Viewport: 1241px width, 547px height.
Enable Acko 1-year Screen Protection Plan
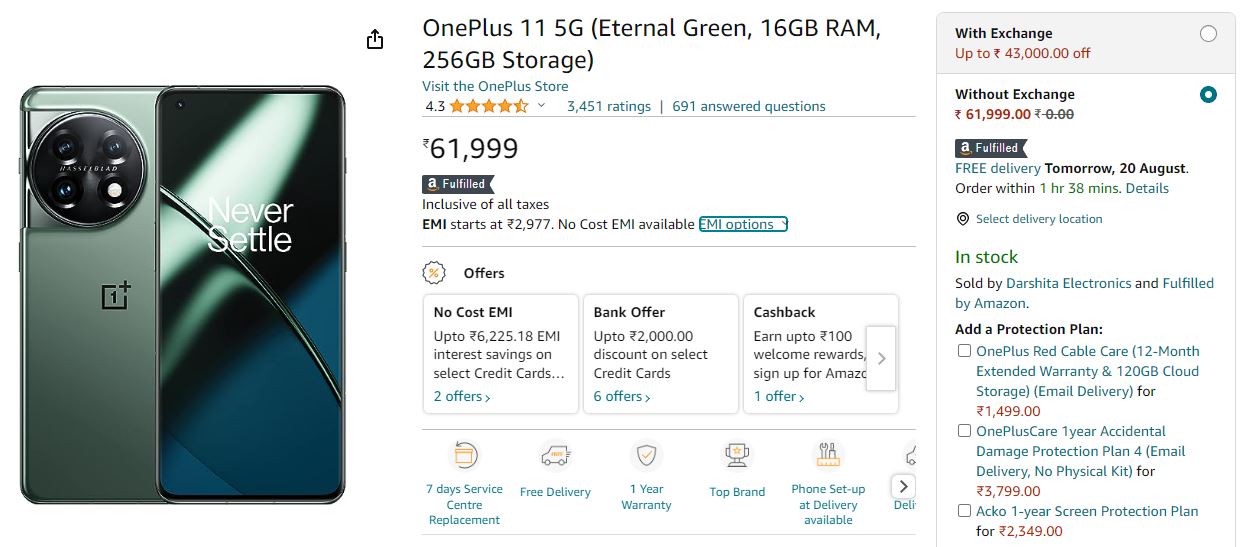point(964,511)
